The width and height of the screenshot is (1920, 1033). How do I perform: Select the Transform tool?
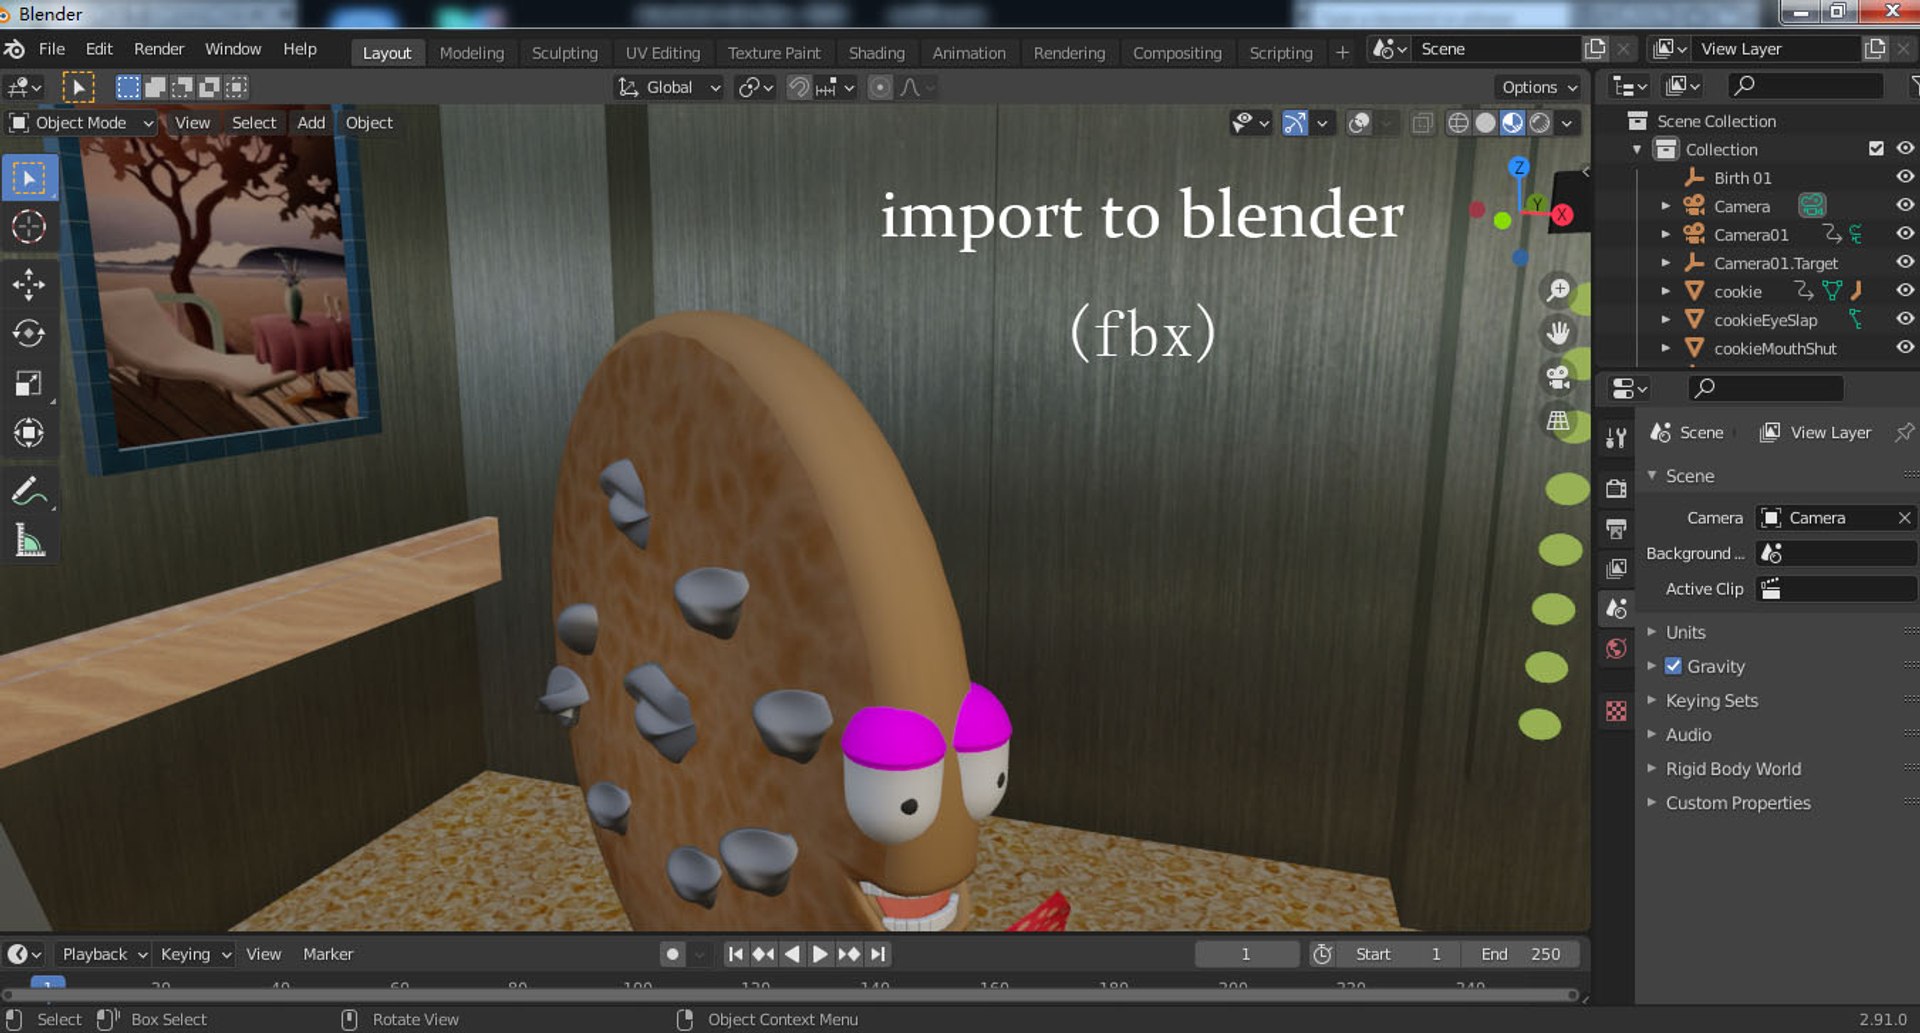(x=28, y=432)
